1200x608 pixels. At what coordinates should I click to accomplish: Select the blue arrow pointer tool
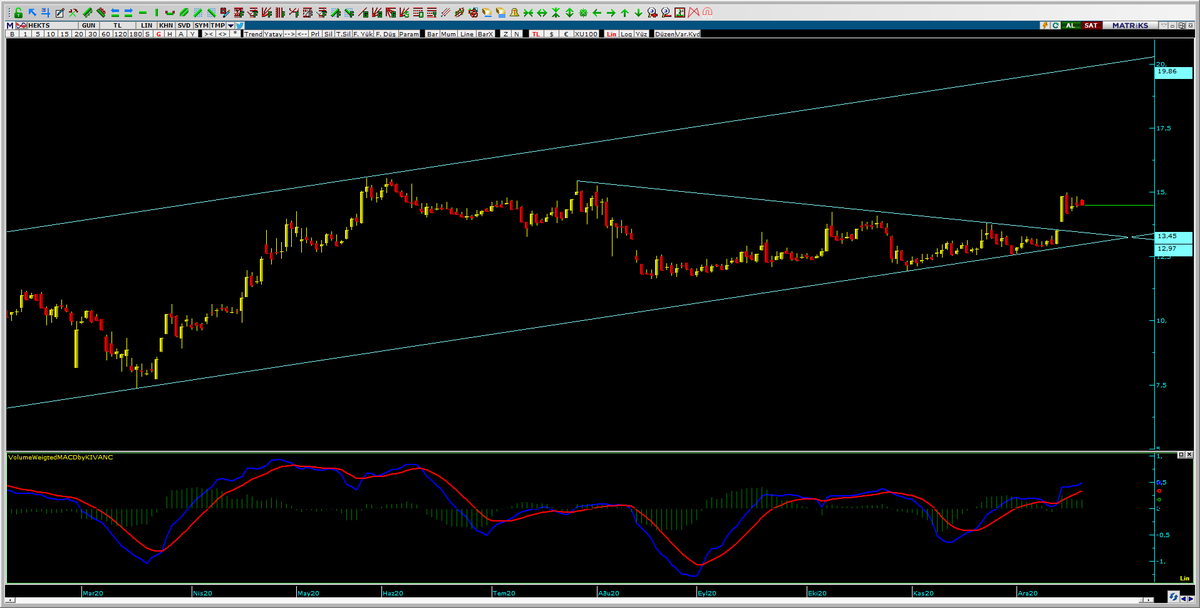pos(32,12)
